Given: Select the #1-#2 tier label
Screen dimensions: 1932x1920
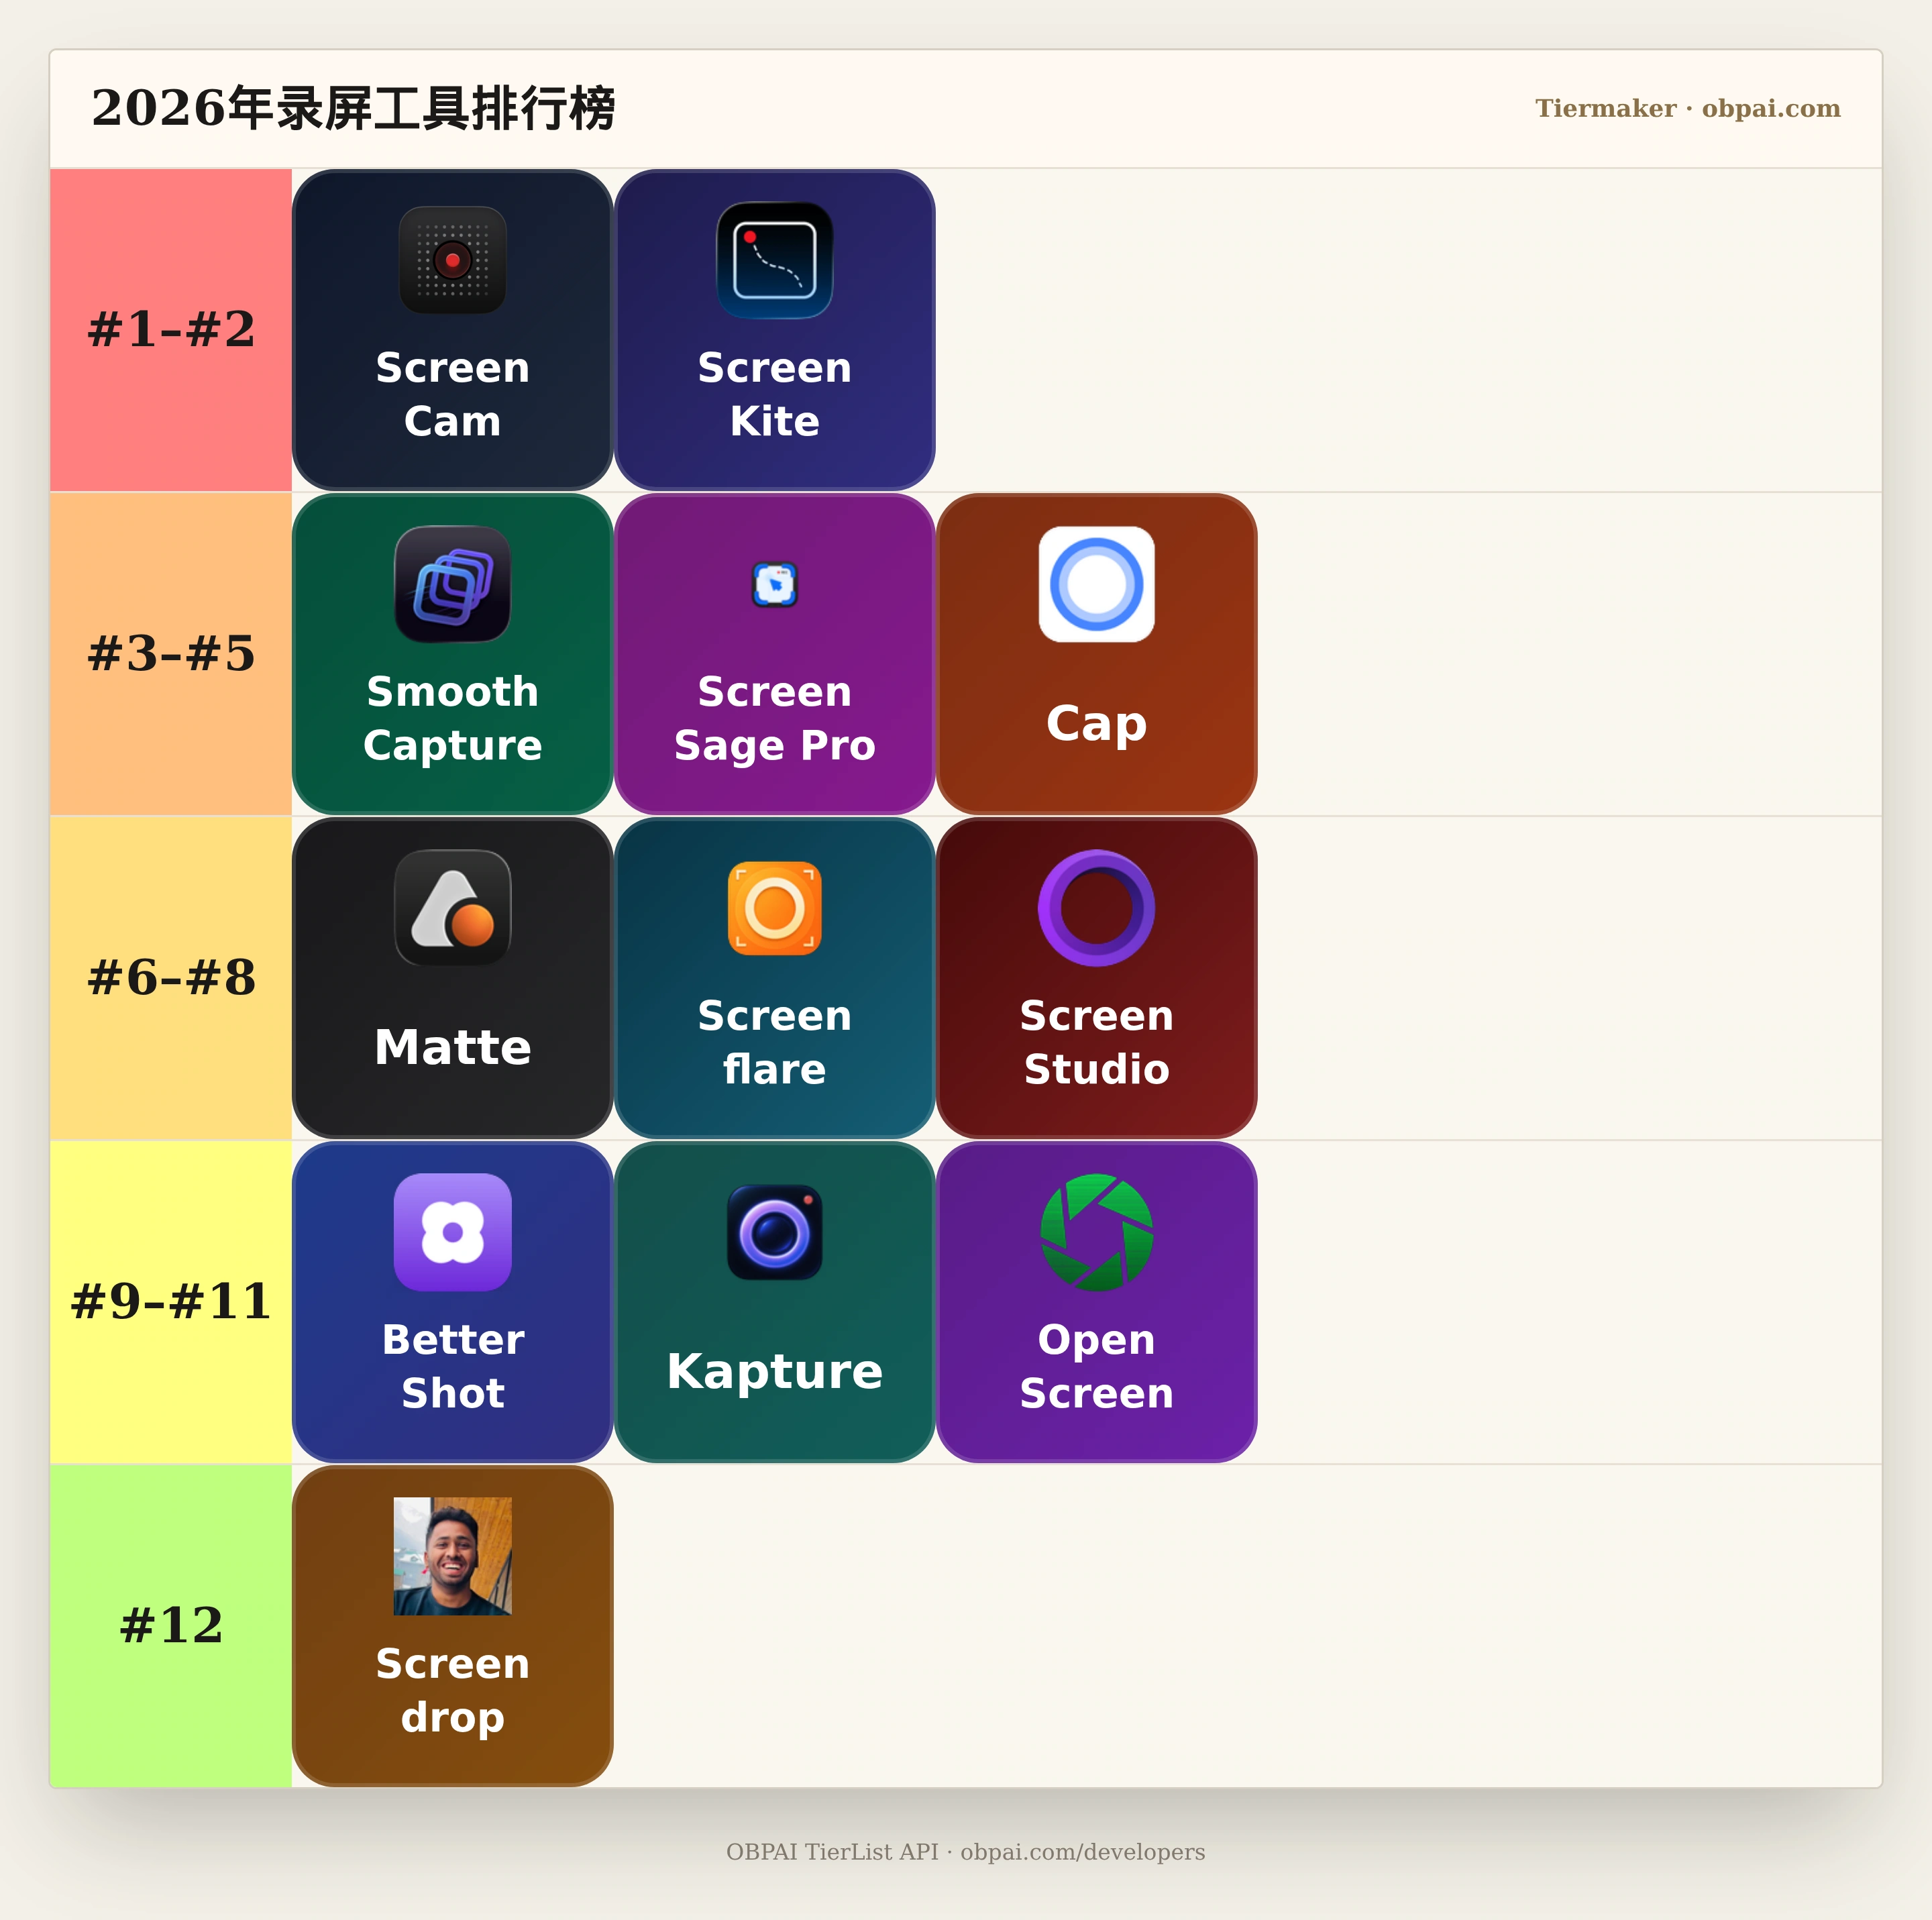Looking at the screenshot, I should [x=171, y=330].
